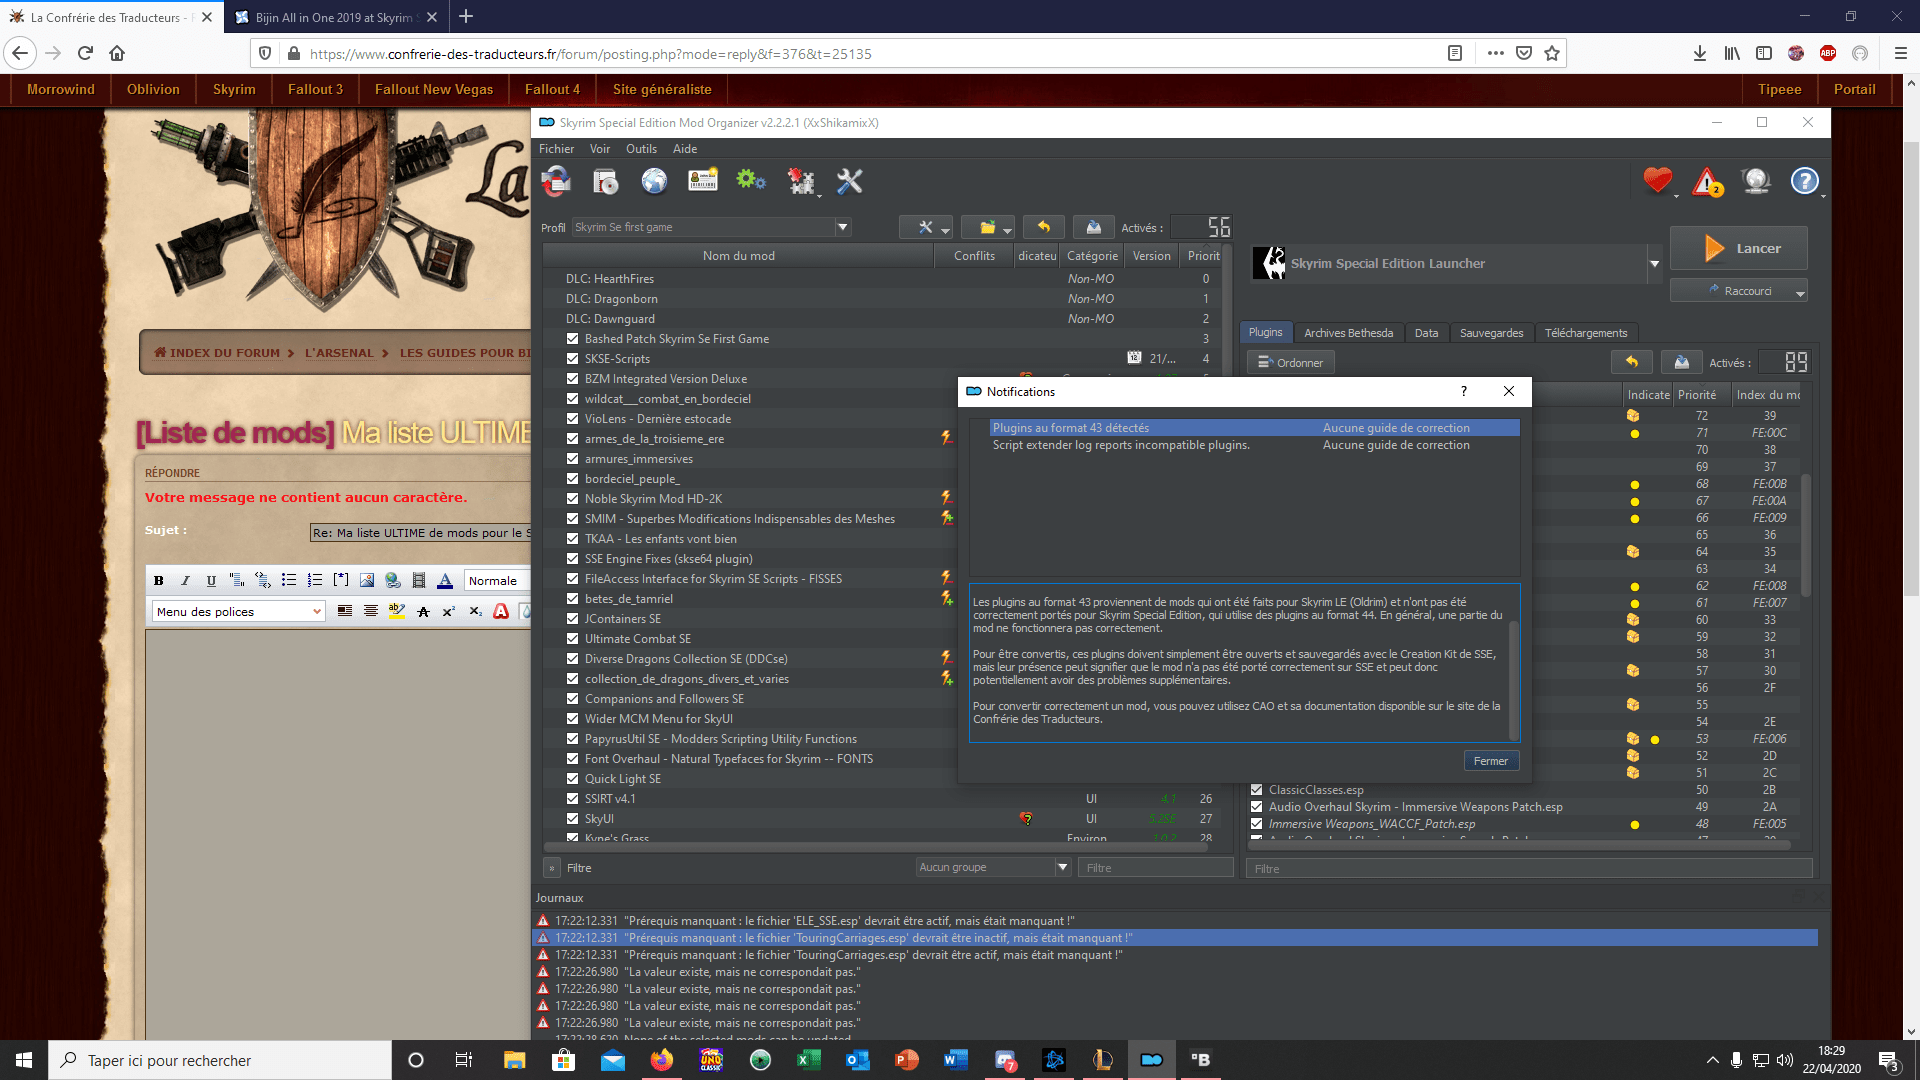The height and width of the screenshot is (1080, 1920).
Task: Toggle Ultimate Combat SE mod checkbox
Action: pyautogui.click(x=572, y=639)
